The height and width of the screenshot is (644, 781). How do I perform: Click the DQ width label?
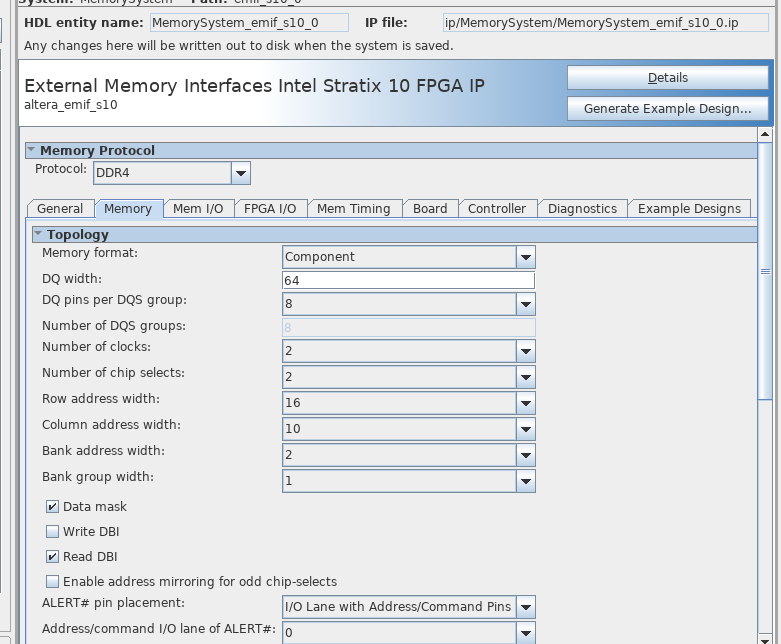pyautogui.click(x=72, y=279)
